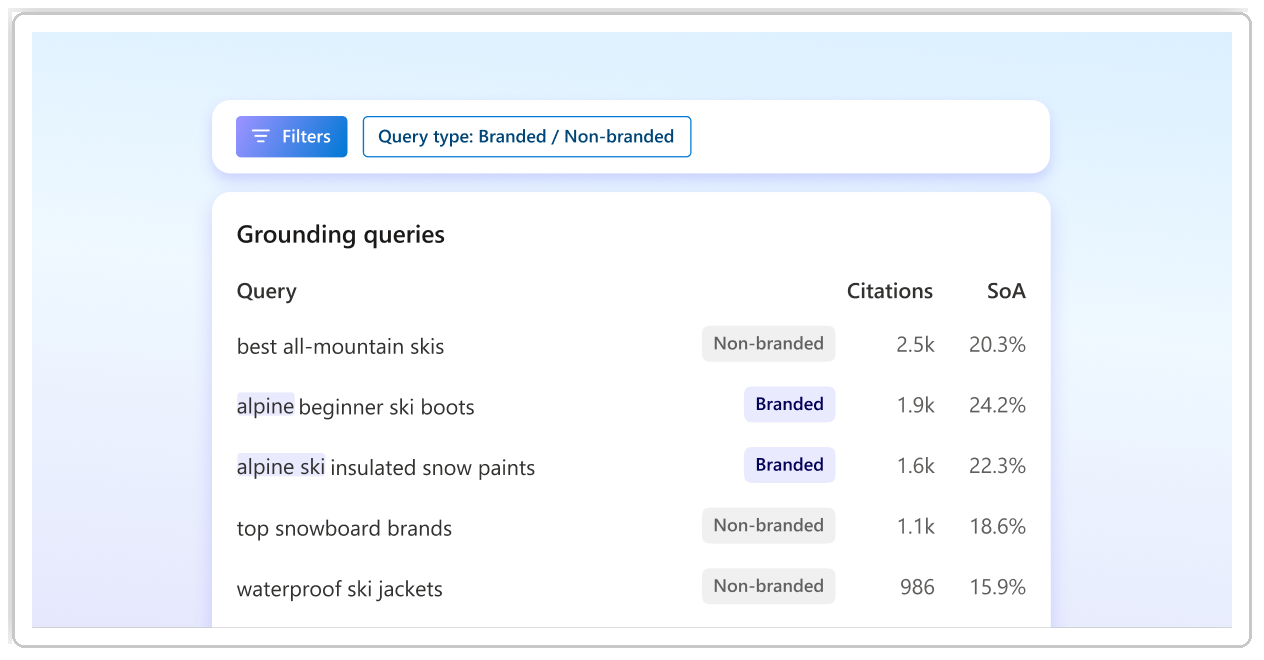Click the filter lines icon in Filters
Screen dimensions: 1264x660
[261, 137]
